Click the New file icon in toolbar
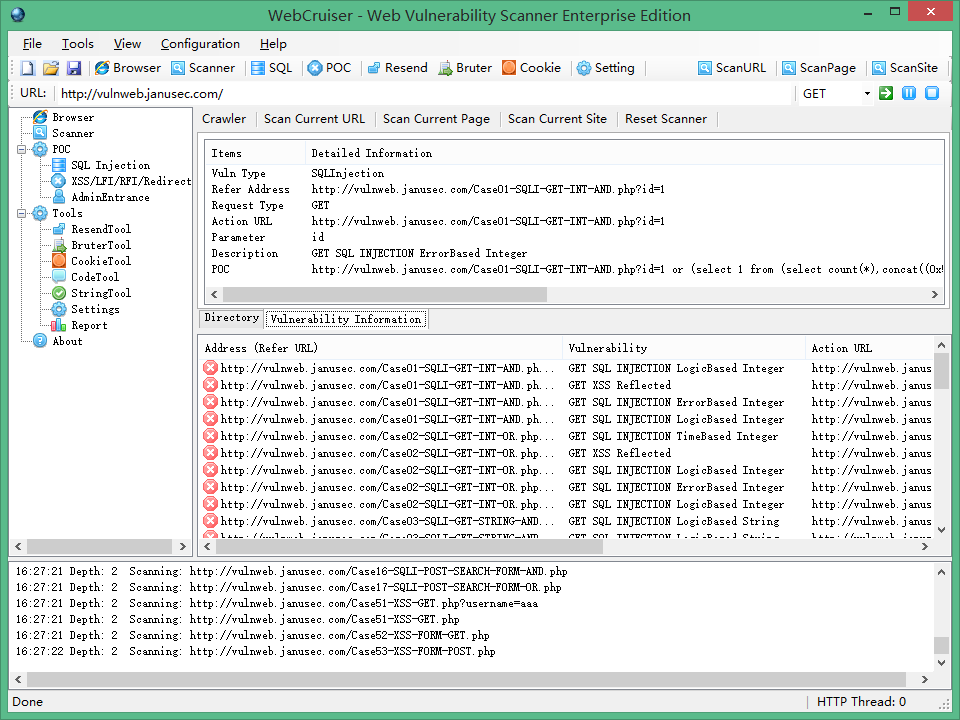The image size is (960, 720). [x=28, y=68]
